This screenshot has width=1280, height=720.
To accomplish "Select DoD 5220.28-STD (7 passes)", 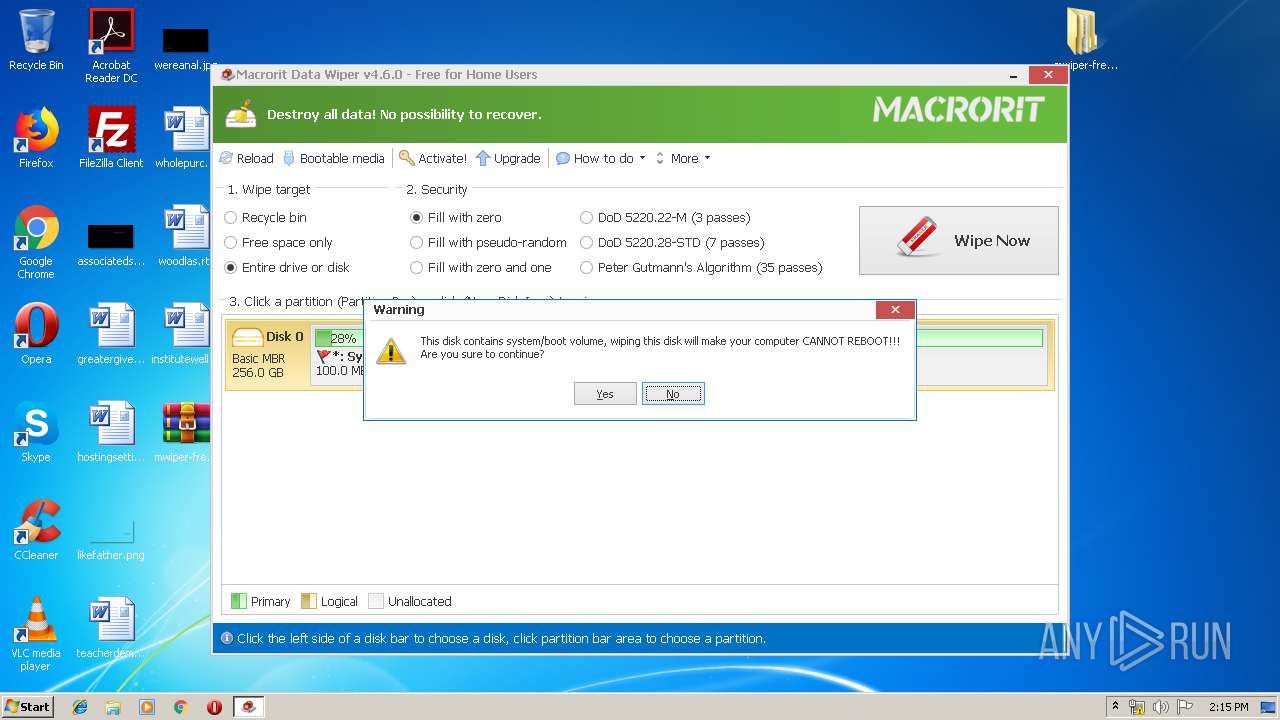I will 672,242.
